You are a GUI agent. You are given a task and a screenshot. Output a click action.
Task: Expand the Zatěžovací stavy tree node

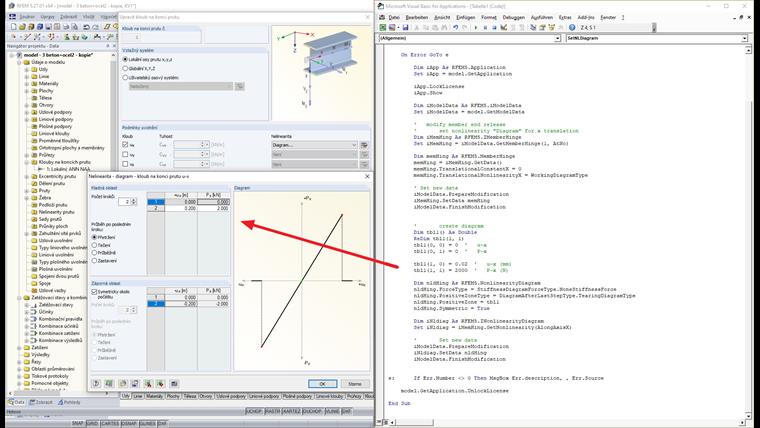coord(27,305)
